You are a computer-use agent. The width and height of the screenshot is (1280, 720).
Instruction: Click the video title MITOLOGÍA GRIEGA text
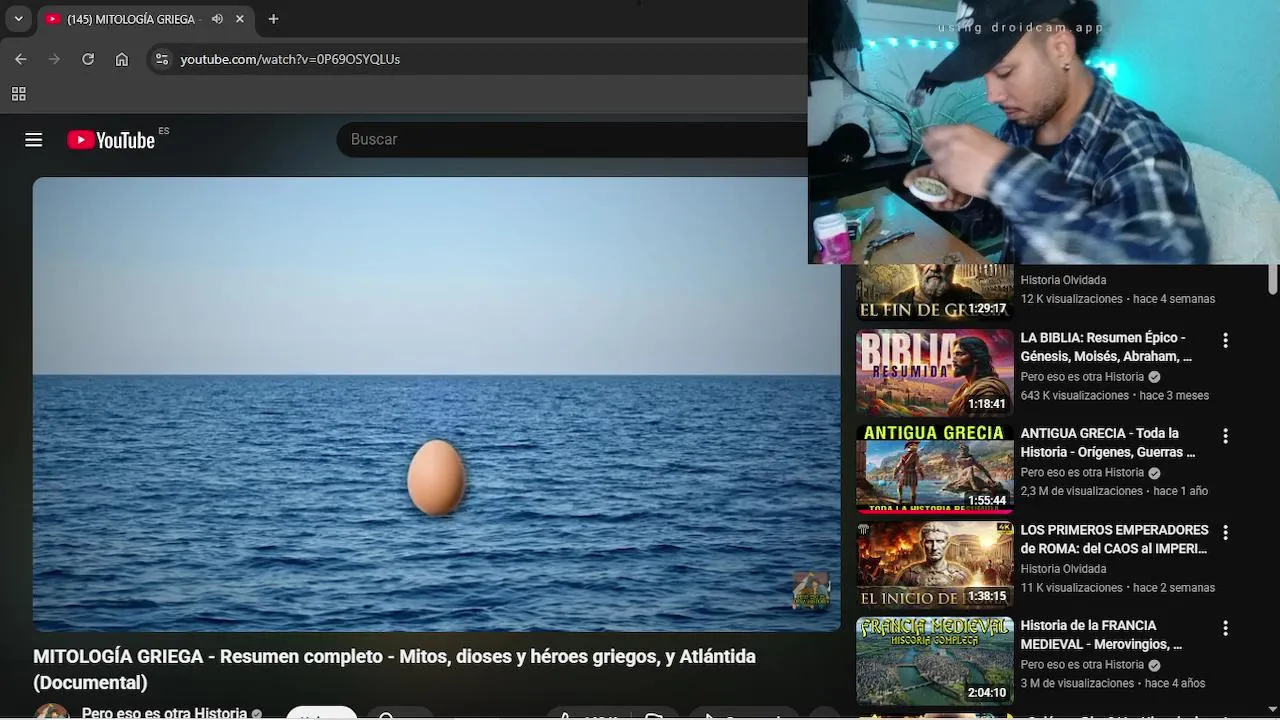coord(394,669)
